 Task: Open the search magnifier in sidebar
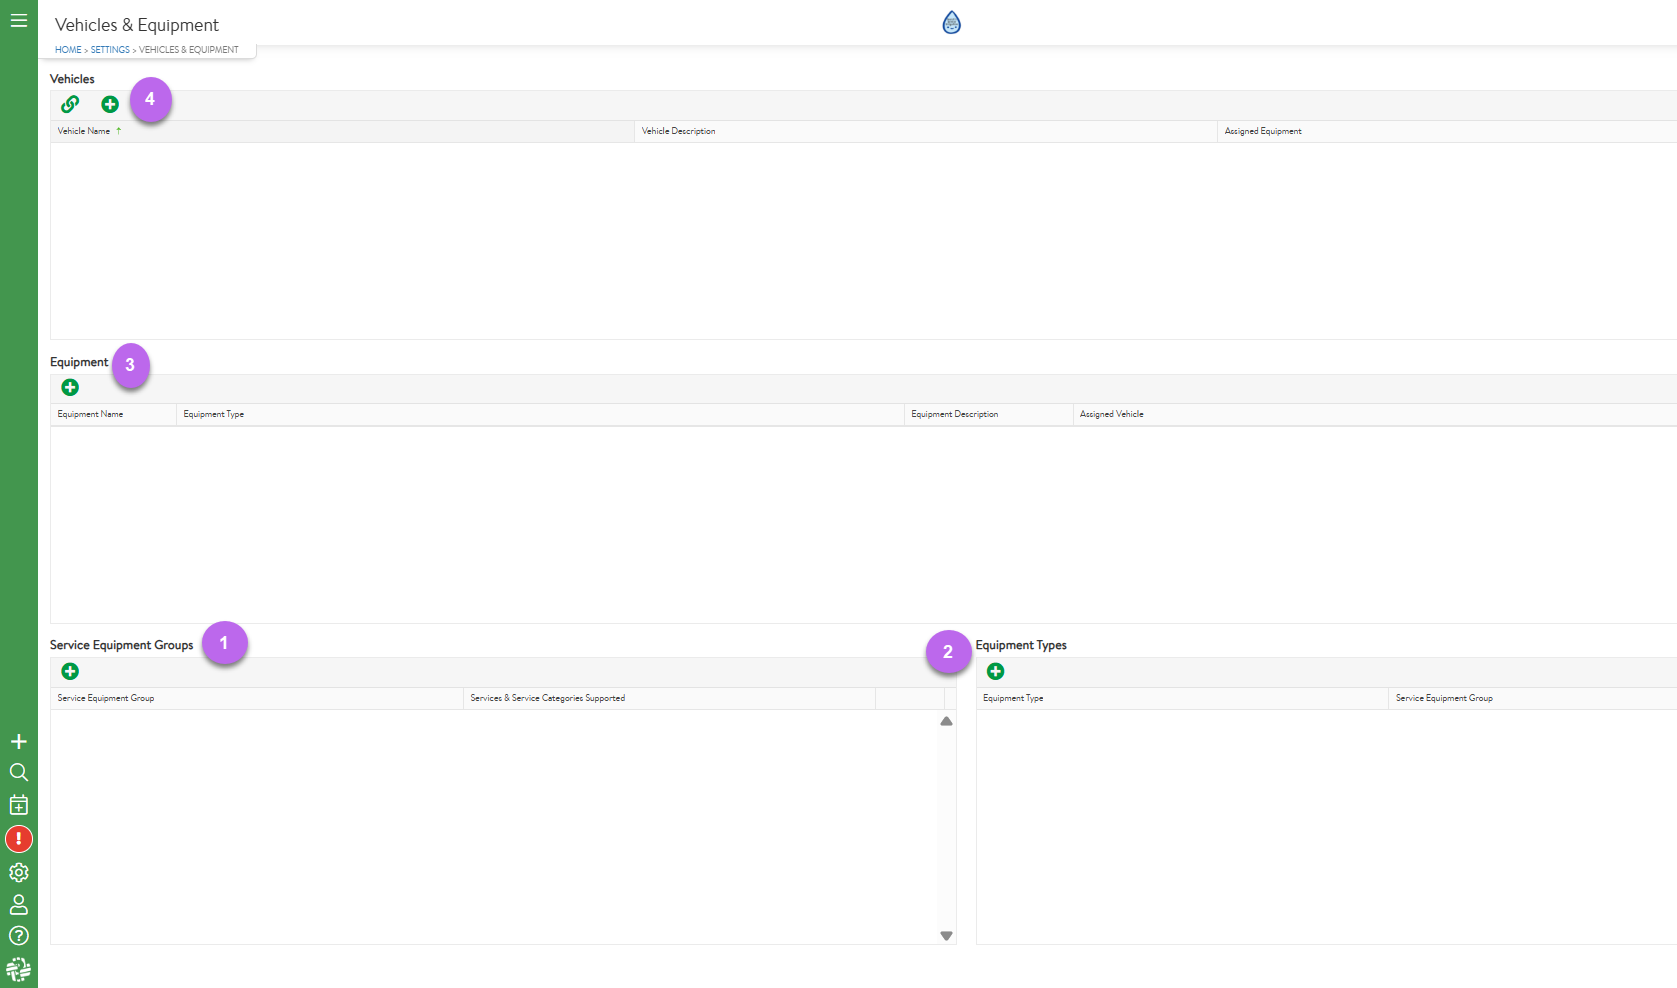18,772
